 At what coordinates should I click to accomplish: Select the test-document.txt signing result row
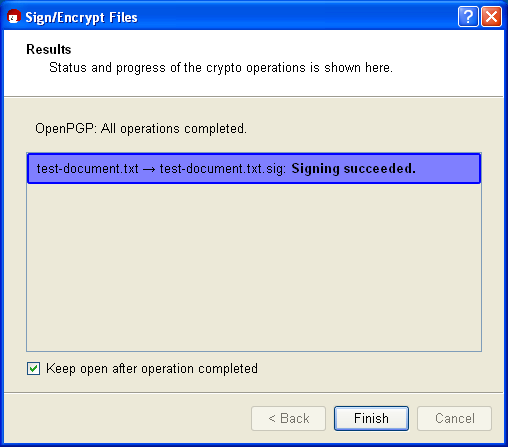click(254, 168)
